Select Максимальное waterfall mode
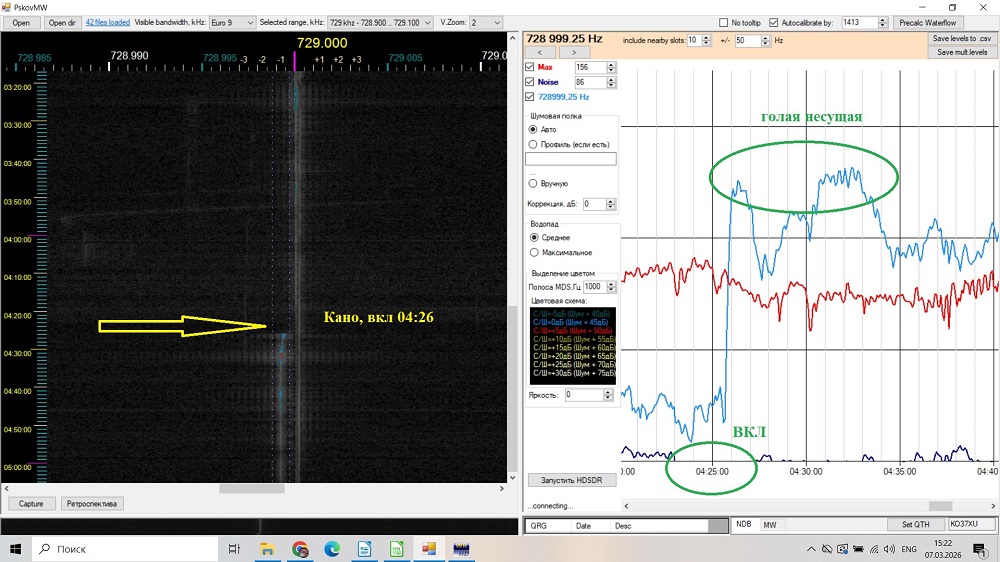1000x562 pixels. pyautogui.click(x=534, y=252)
